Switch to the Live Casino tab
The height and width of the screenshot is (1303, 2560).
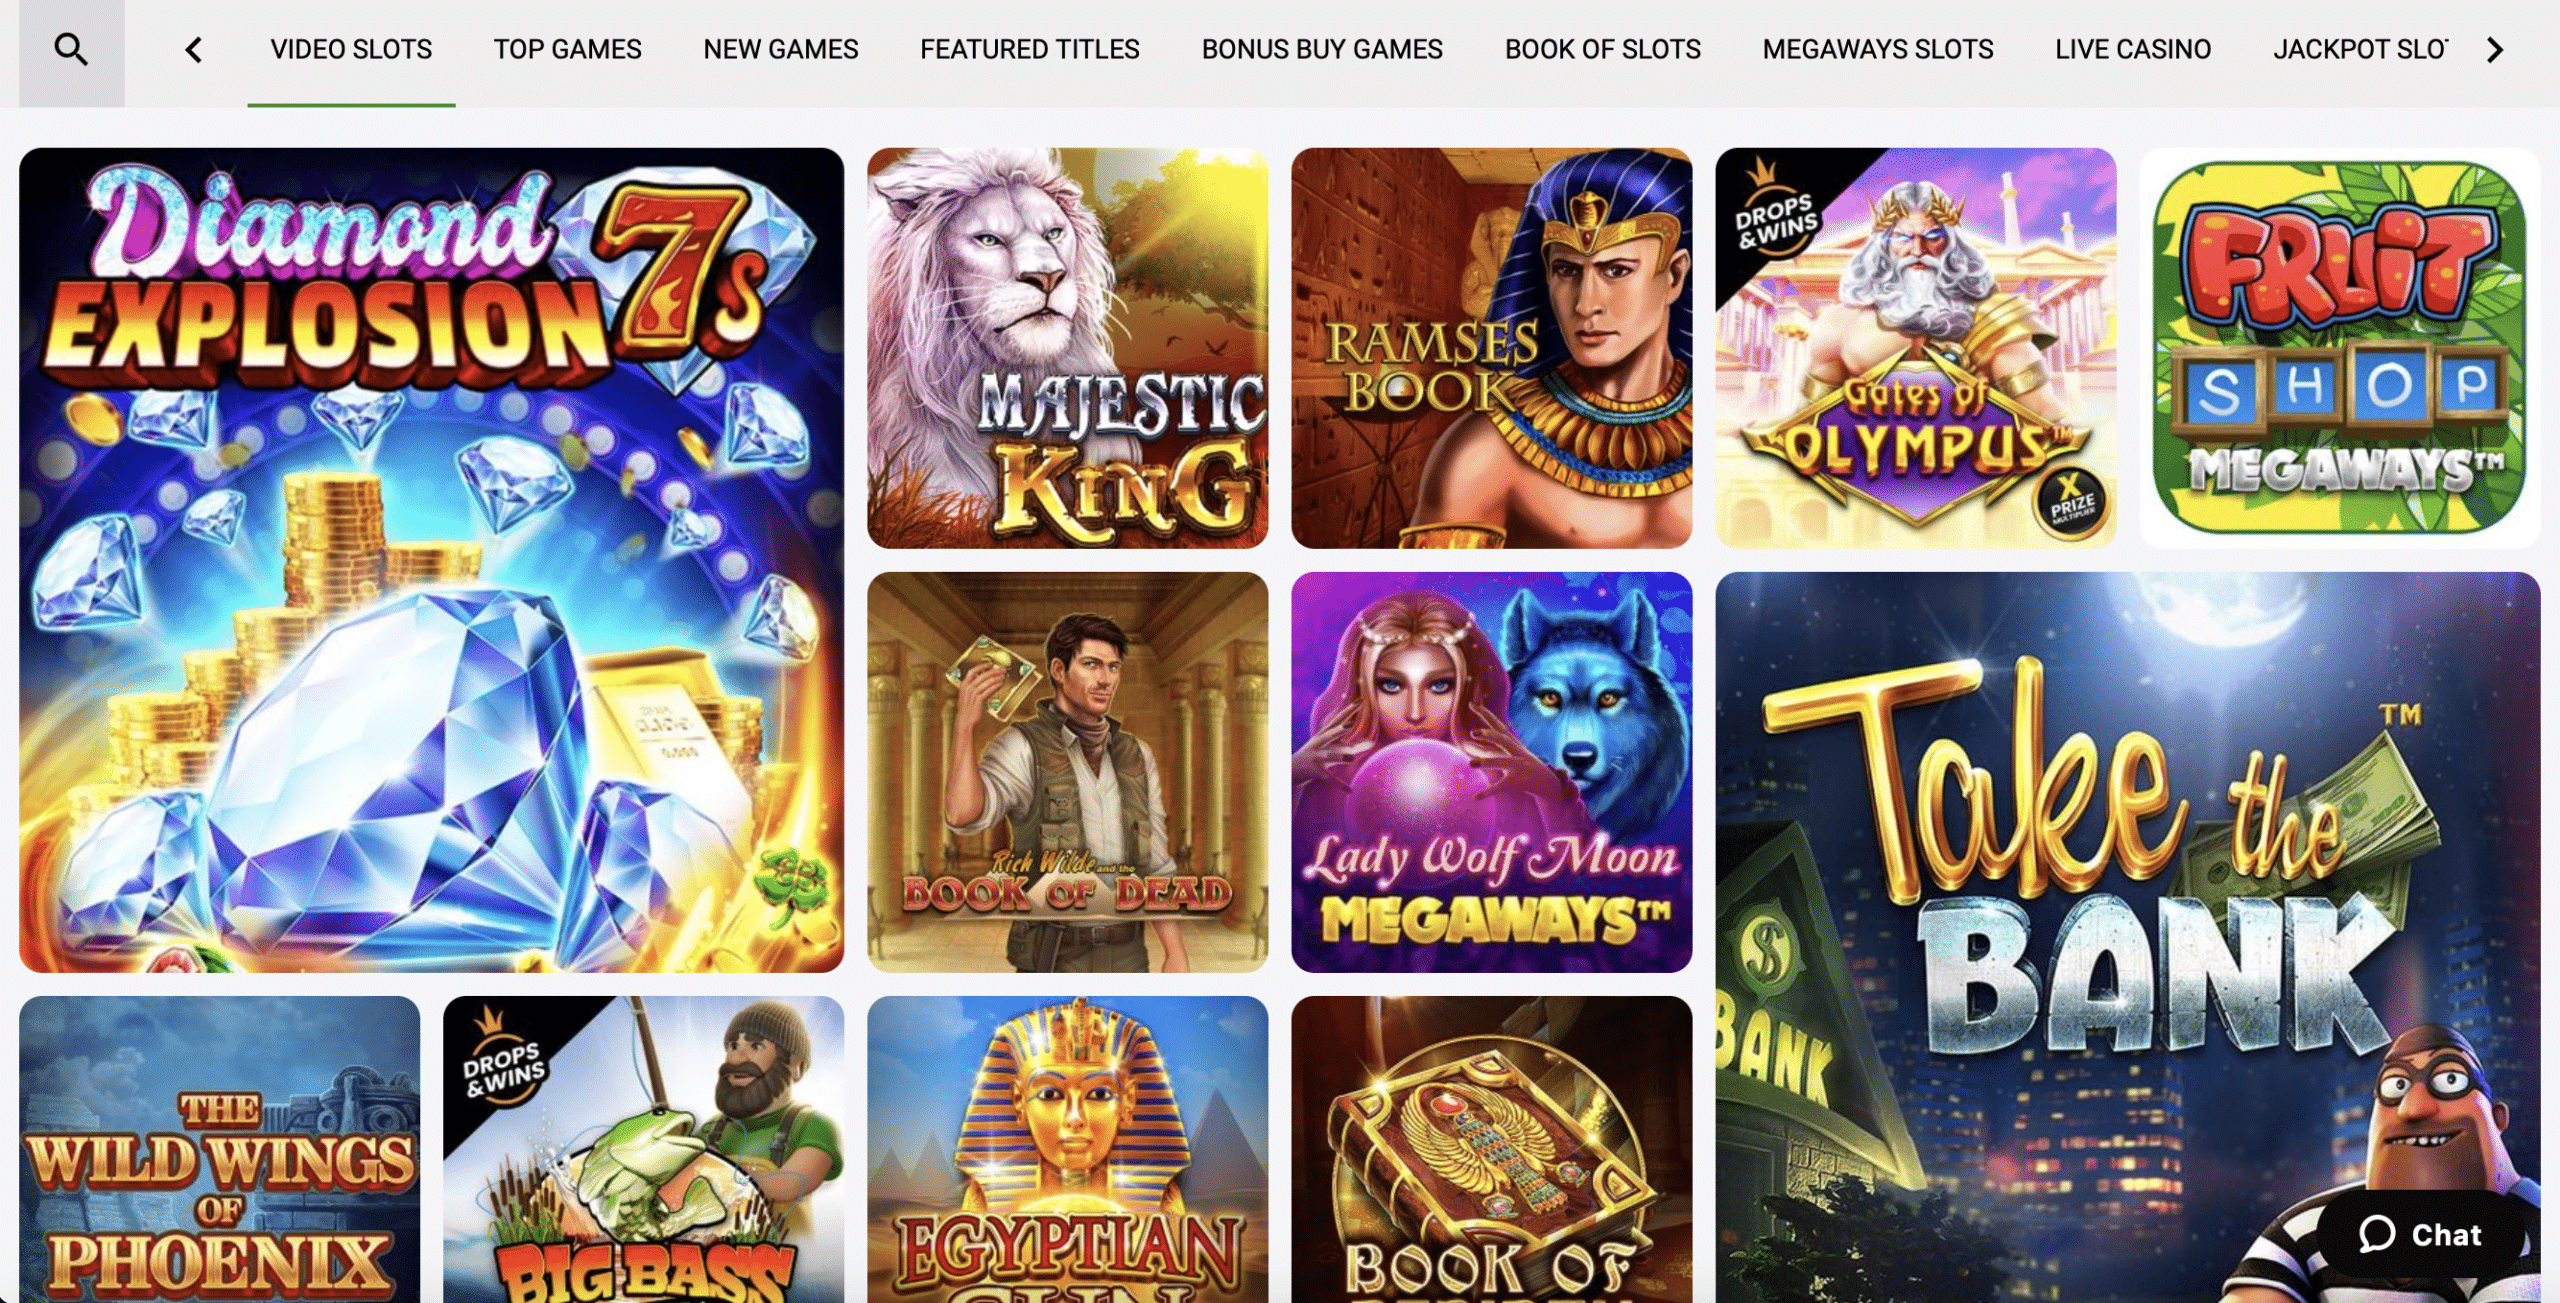(x=2133, y=49)
